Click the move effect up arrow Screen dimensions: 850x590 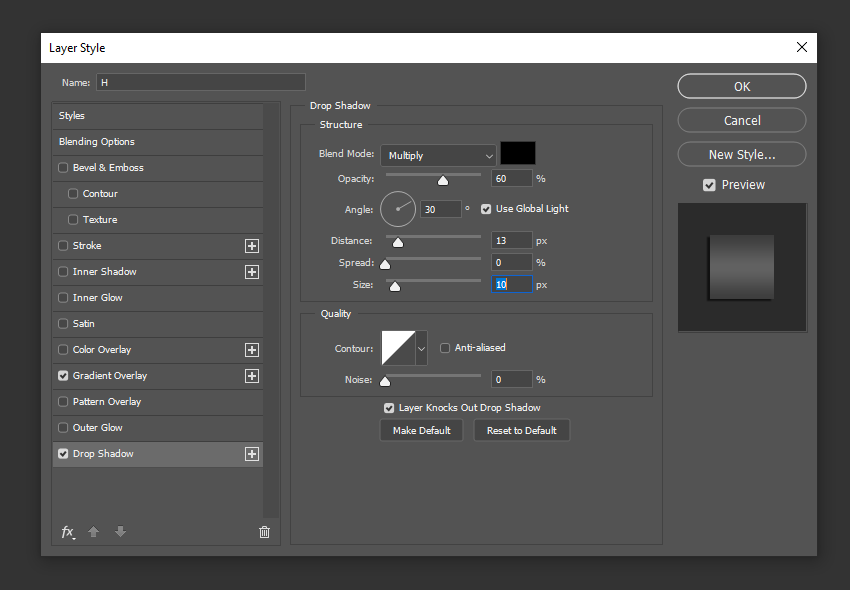click(94, 532)
